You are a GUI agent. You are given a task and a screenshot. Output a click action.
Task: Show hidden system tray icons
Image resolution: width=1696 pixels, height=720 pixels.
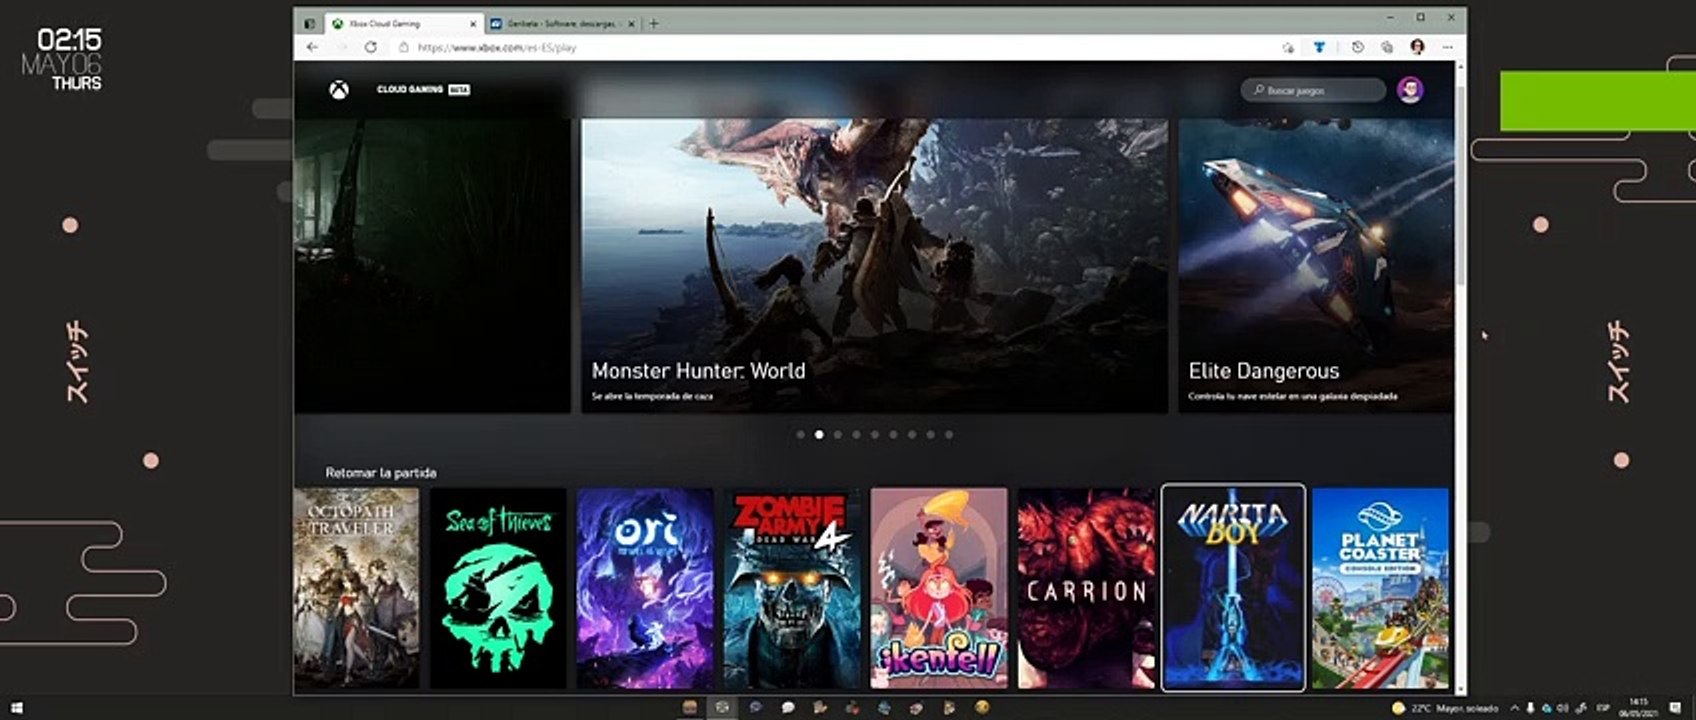click(x=1514, y=708)
